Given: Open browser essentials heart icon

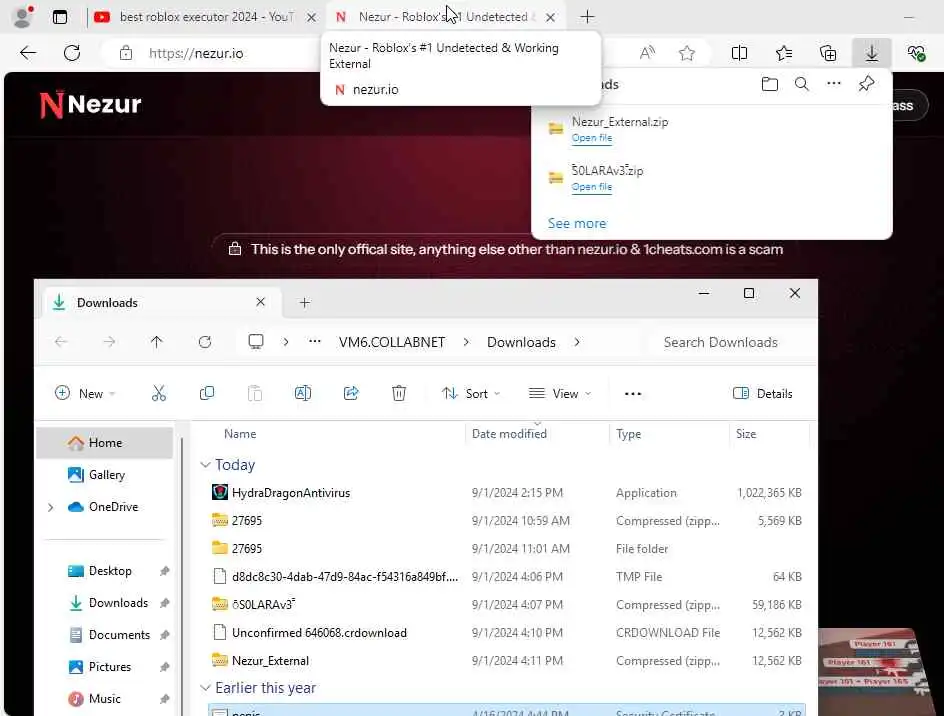Looking at the screenshot, I should click(x=916, y=53).
